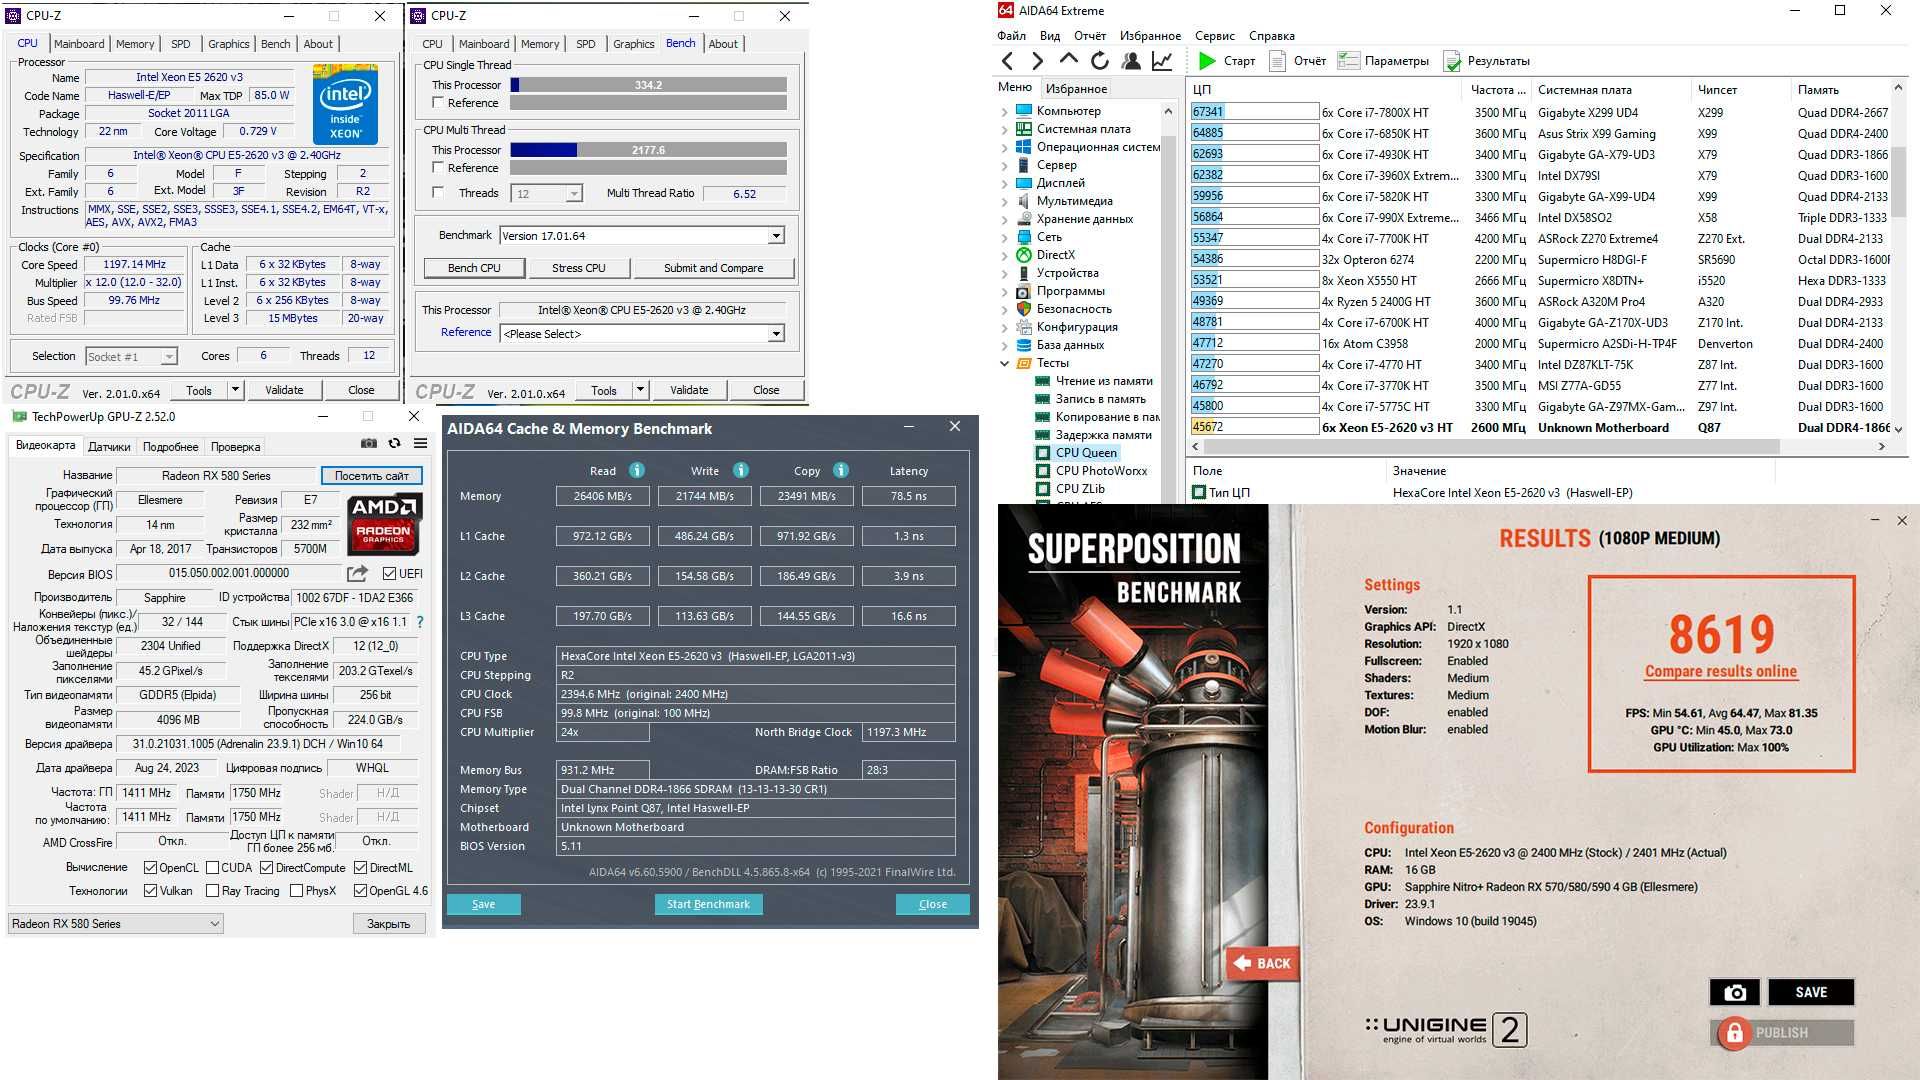Click Submit and Compare button
This screenshot has height=1080, width=1920.
point(713,268)
